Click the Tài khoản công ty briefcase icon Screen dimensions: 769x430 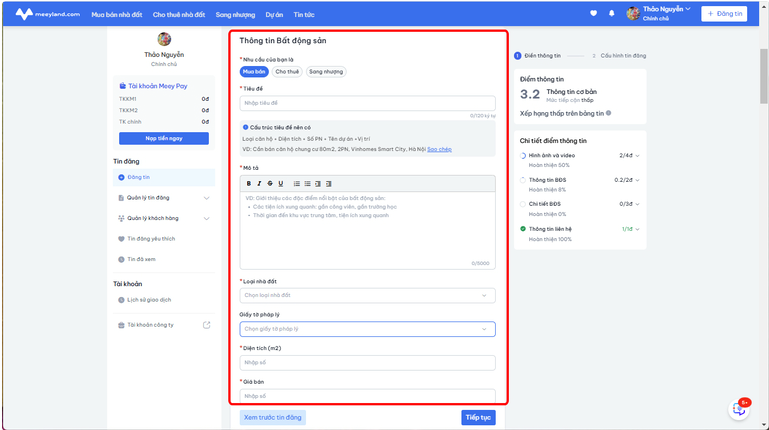(121, 325)
